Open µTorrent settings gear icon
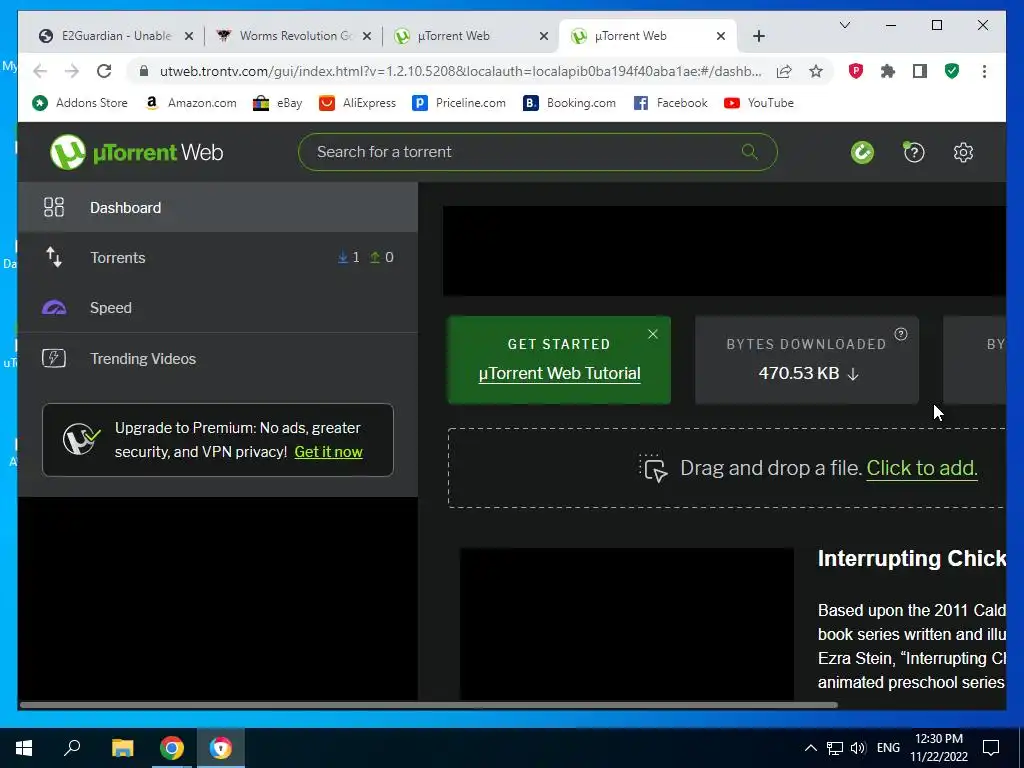This screenshot has height=768, width=1024. pos(963,152)
